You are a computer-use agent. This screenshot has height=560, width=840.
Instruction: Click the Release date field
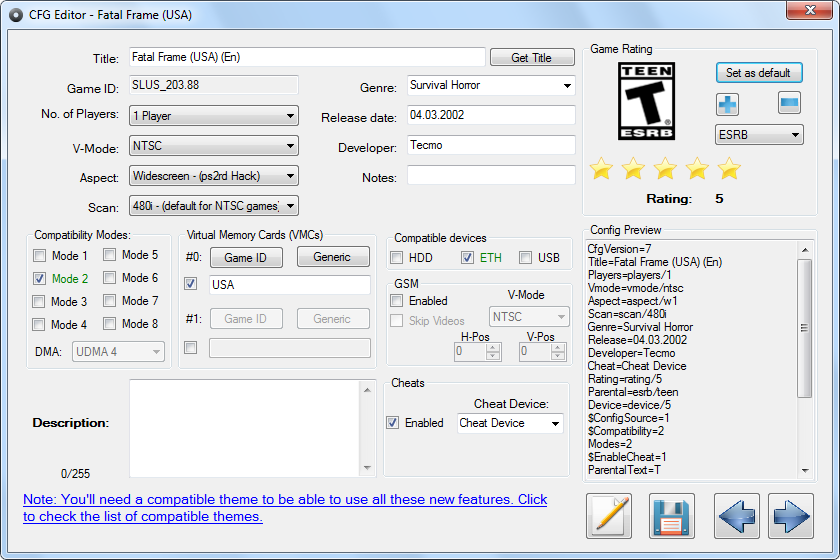[x=491, y=115]
